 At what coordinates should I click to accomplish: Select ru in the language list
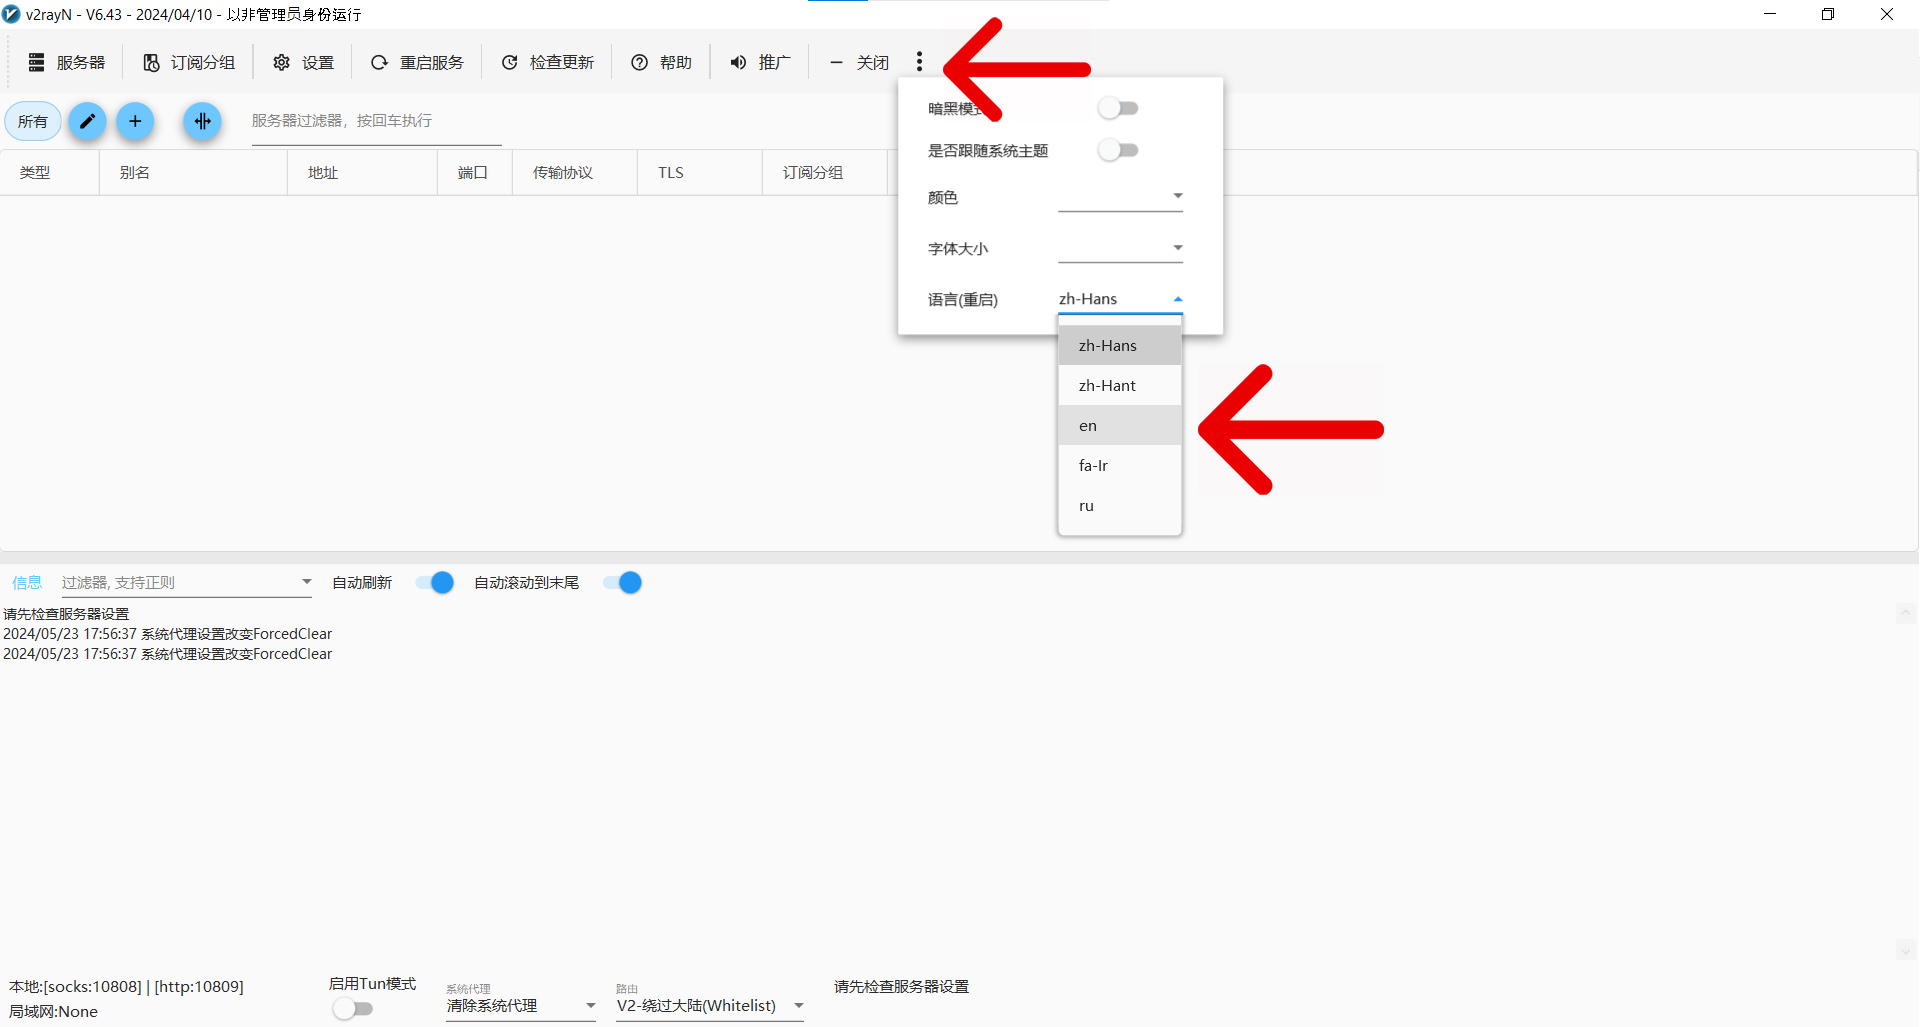(1120, 505)
